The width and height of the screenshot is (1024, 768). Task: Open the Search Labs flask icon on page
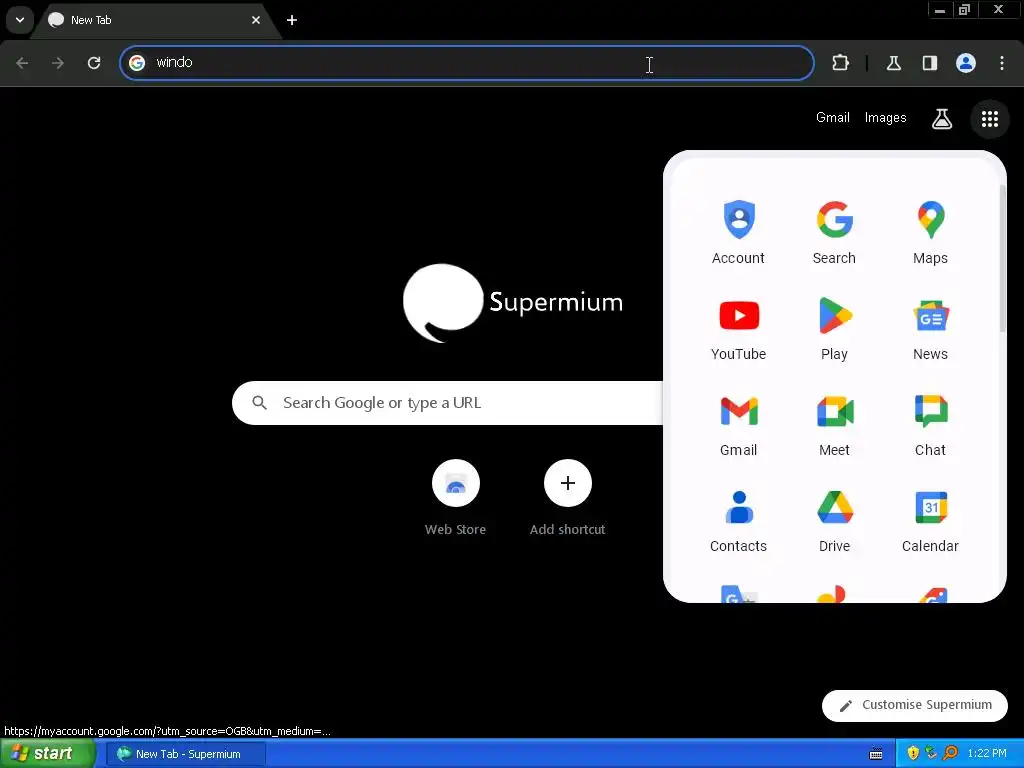click(942, 119)
